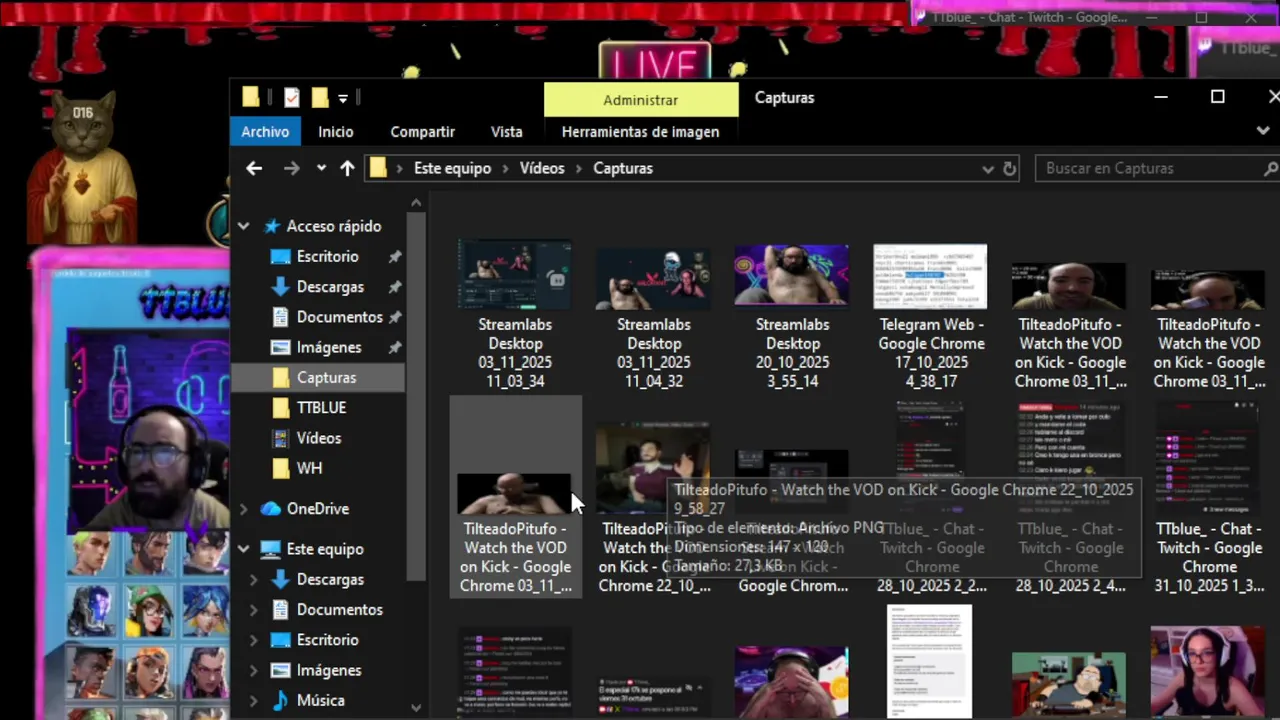Switch to the Compartir ribbon tab
The image size is (1280, 720).
pyautogui.click(x=422, y=131)
